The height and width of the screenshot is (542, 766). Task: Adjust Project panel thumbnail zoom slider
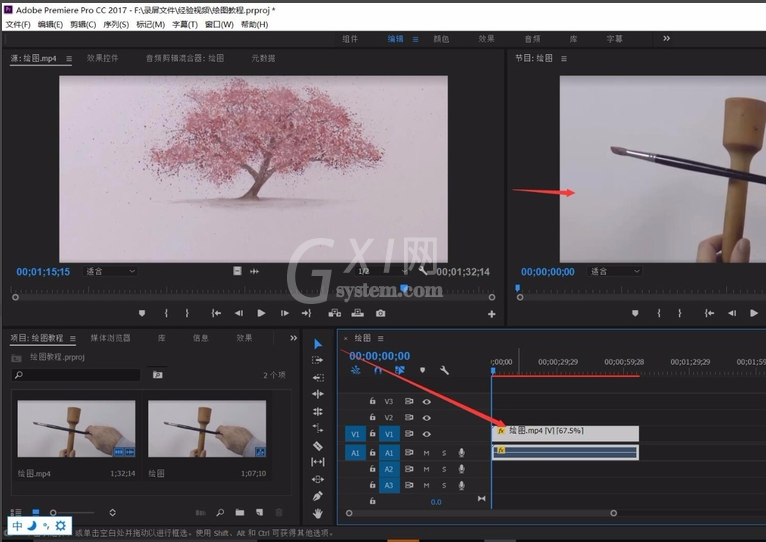point(72,513)
